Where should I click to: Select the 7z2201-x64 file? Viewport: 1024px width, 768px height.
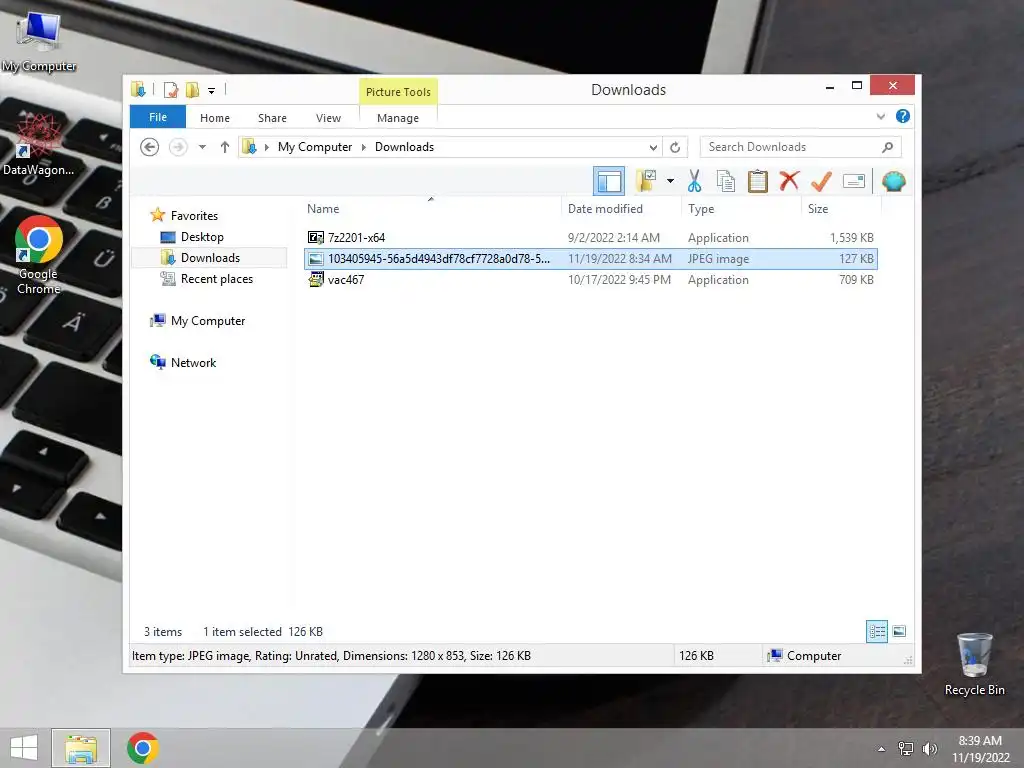(591, 238)
